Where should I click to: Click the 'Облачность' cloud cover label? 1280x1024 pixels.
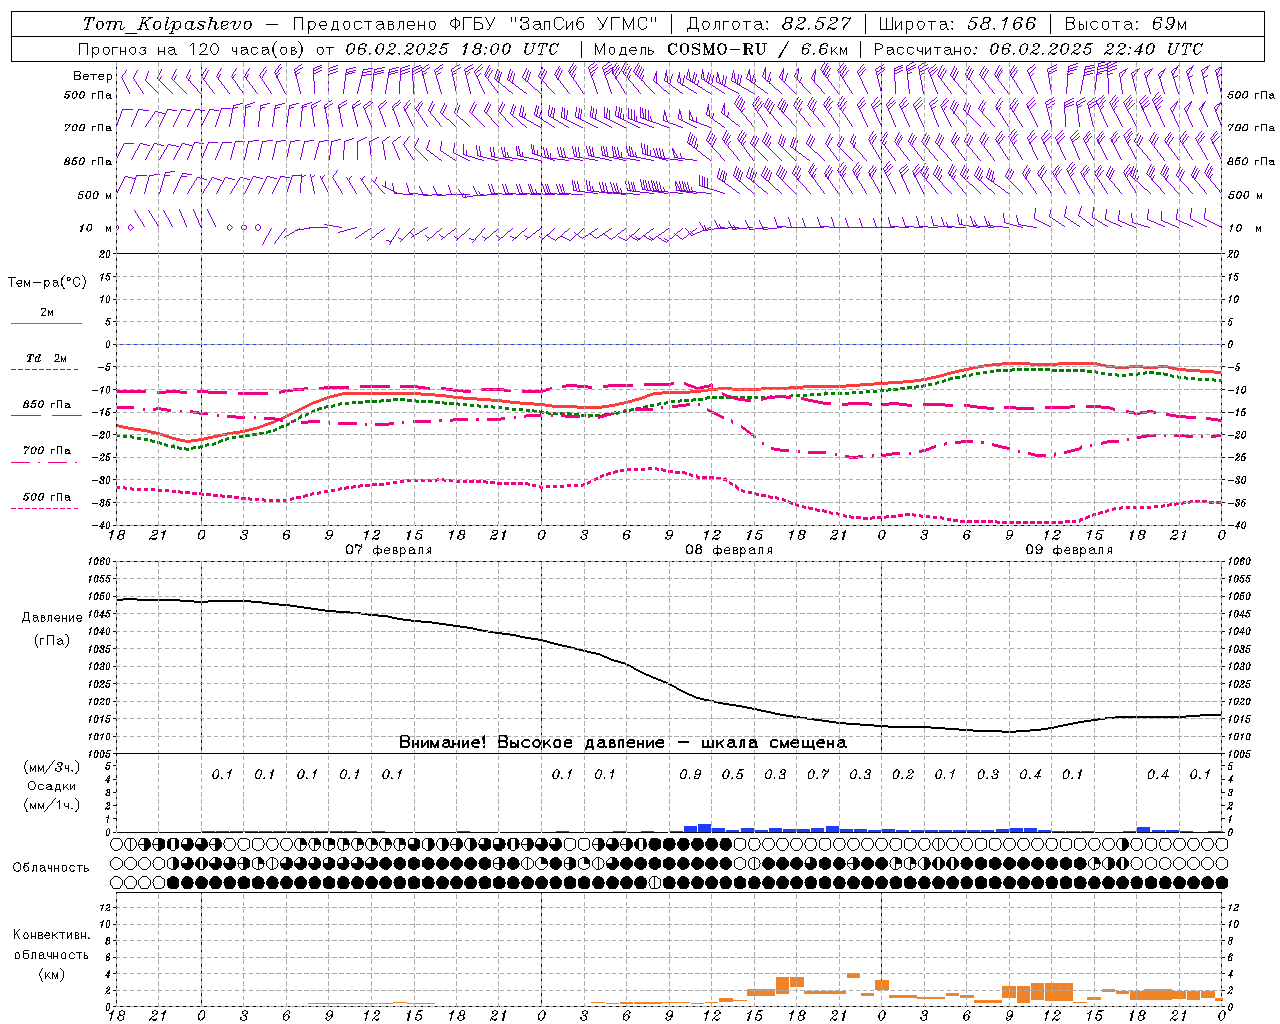[51, 868]
